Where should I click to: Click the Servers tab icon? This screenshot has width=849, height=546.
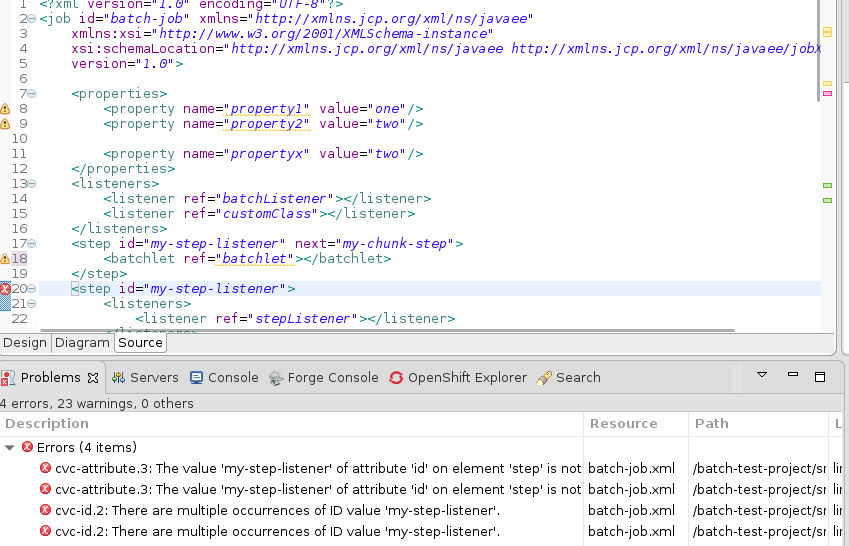pyautogui.click(x=119, y=378)
